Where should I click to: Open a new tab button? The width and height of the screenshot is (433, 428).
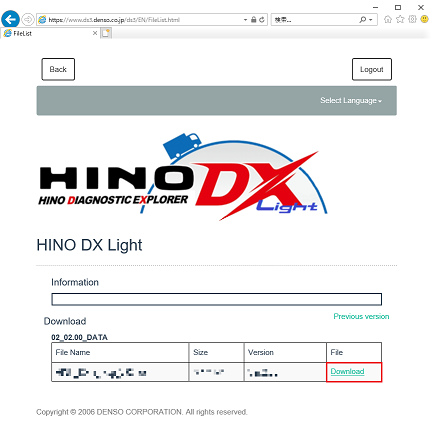106,33
